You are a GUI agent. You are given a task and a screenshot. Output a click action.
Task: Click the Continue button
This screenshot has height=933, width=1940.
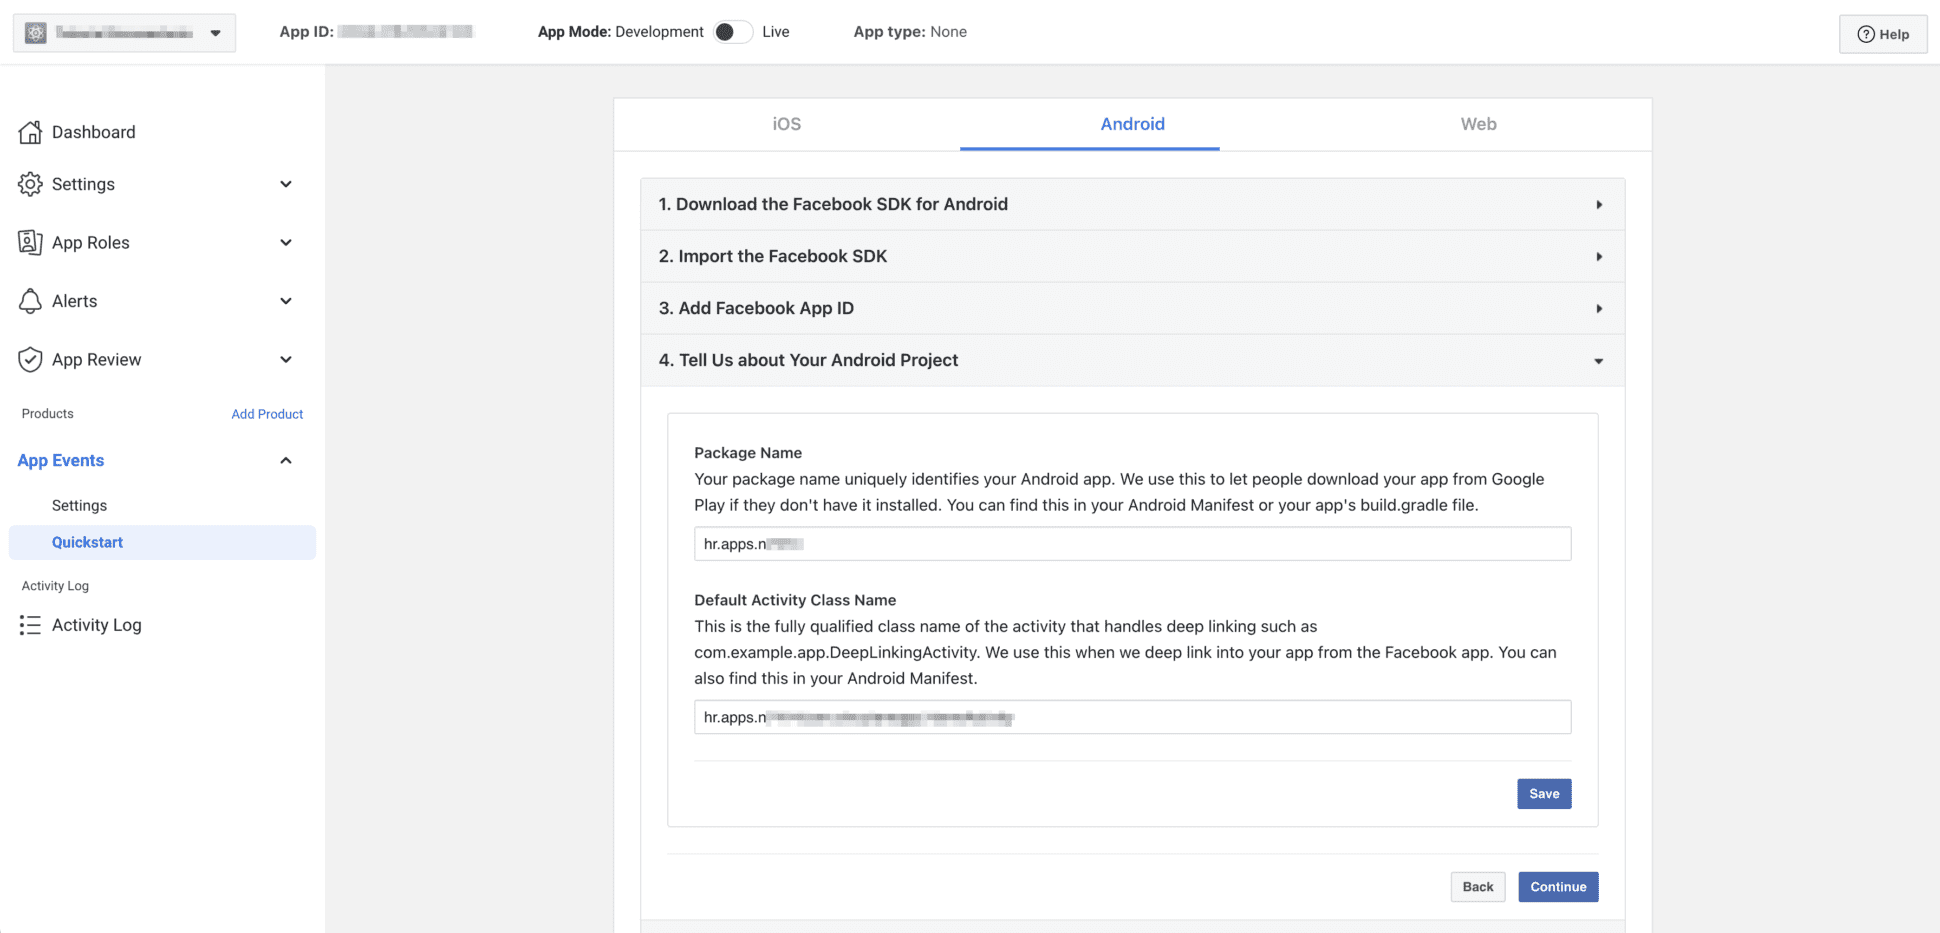click(1557, 886)
